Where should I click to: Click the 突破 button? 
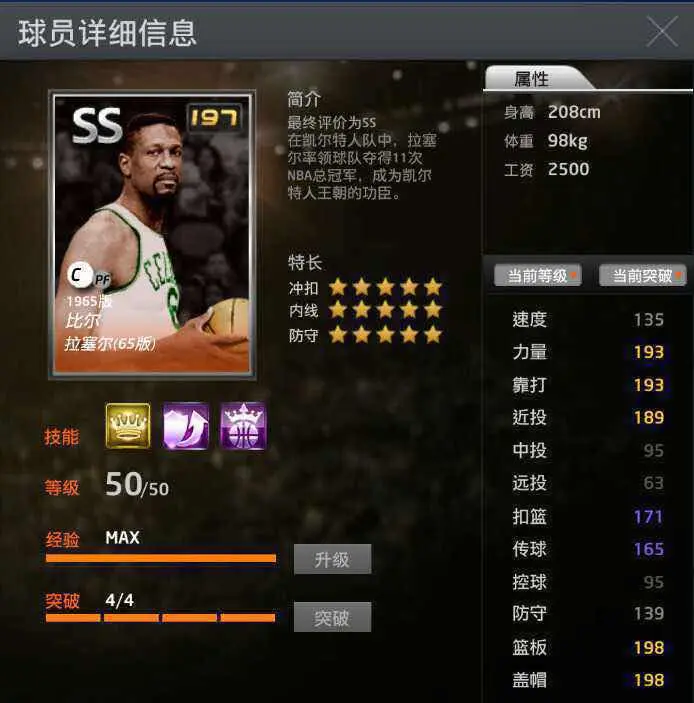[x=332, y=617]
